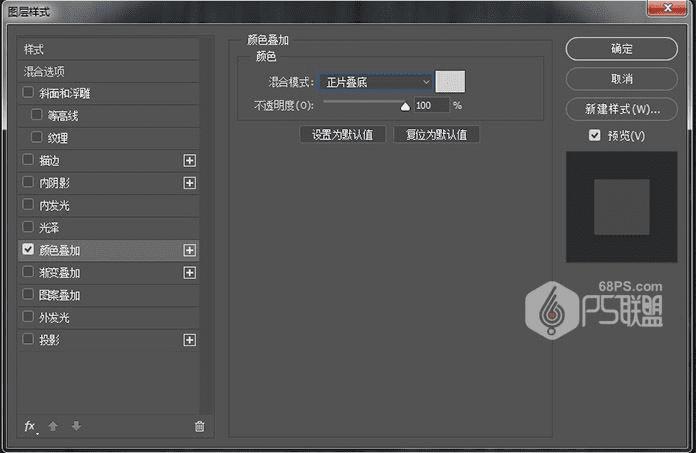Click the 复位为默认值 button
Image resolution: width=696 pixels, height=453 pixels.
436,134
